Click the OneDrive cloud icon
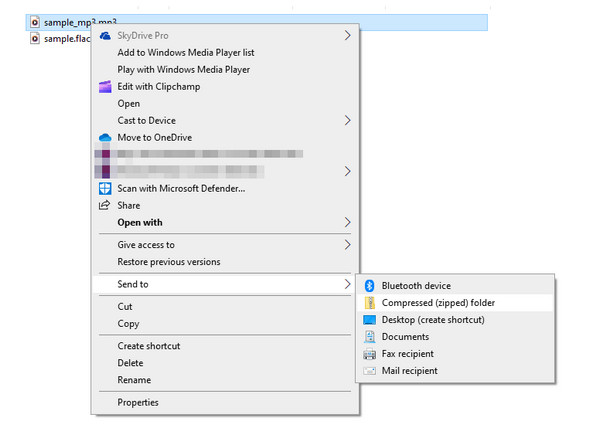The image size is (600, 425). [x=105, y=137]
